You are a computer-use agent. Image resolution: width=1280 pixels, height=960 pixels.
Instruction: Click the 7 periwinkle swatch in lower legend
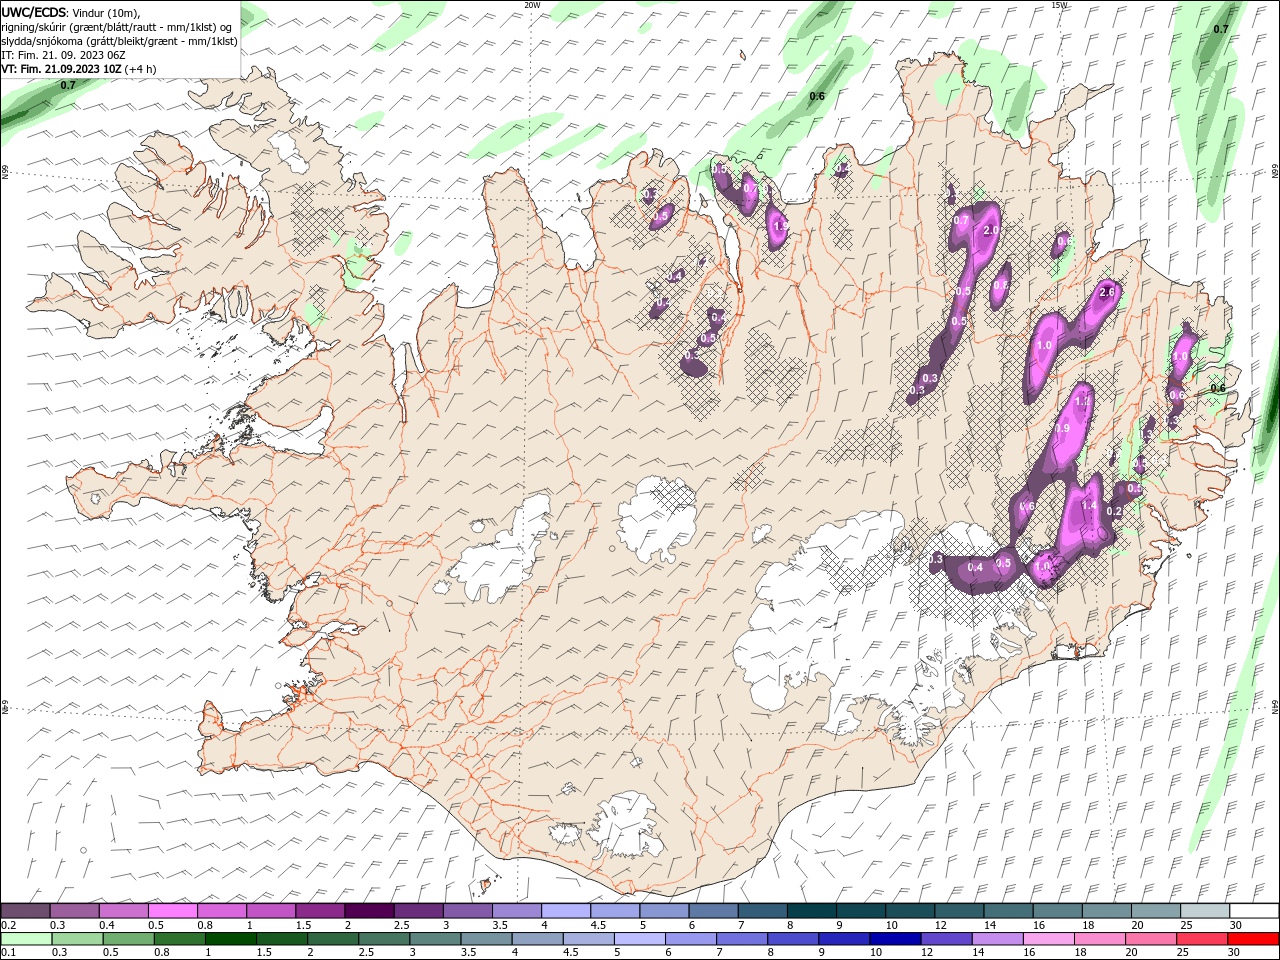point(741,939)
